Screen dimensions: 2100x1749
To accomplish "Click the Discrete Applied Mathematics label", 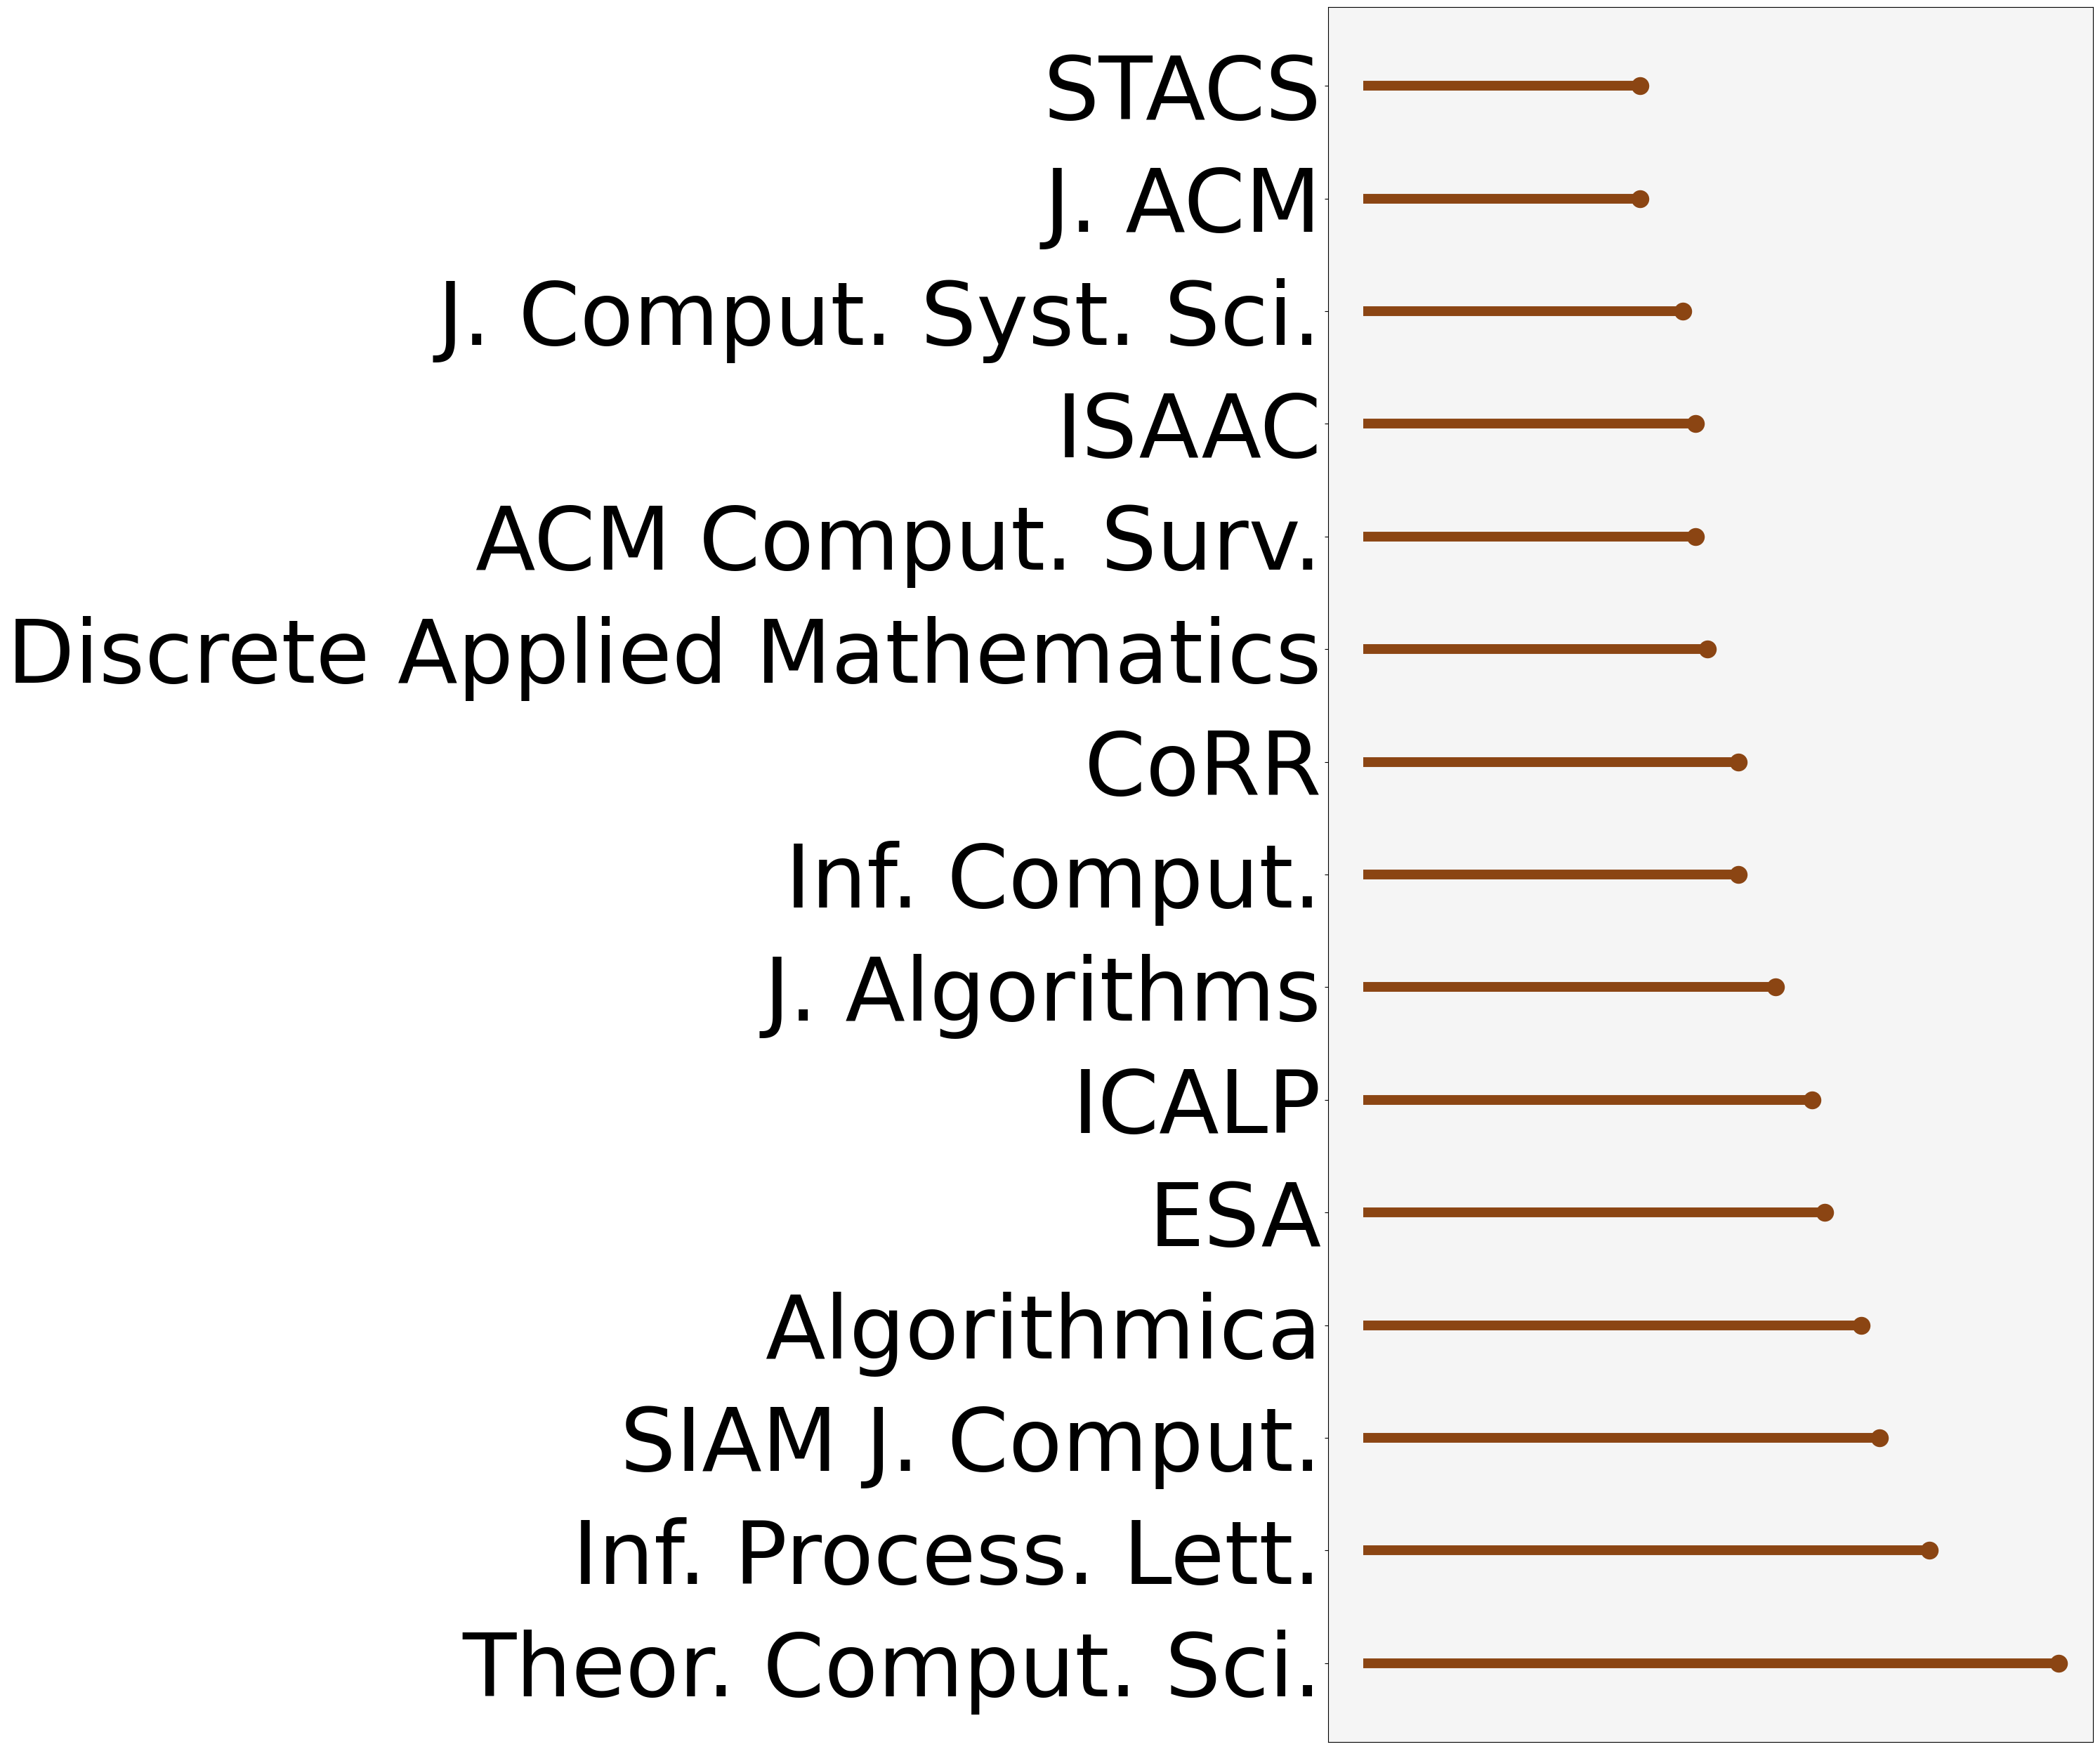I will pos(664,654).
